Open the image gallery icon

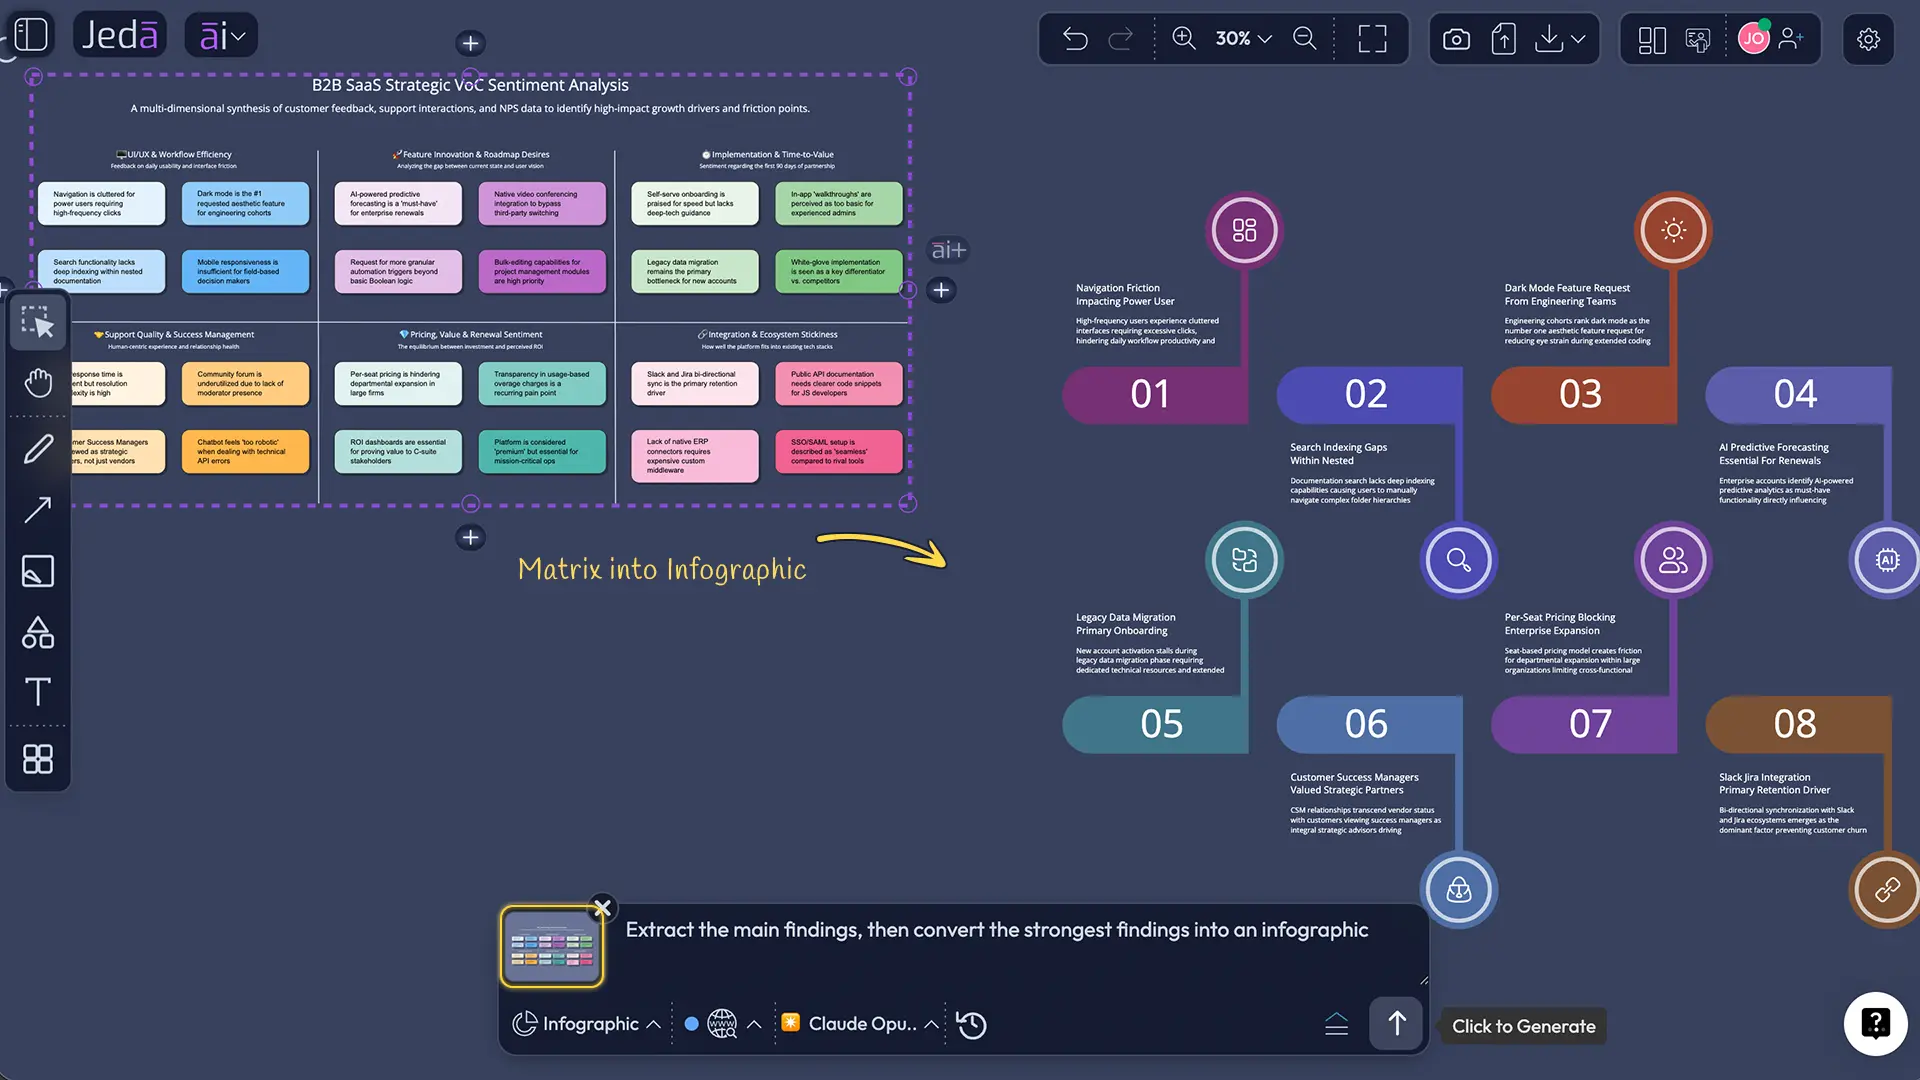(1698, 40)
